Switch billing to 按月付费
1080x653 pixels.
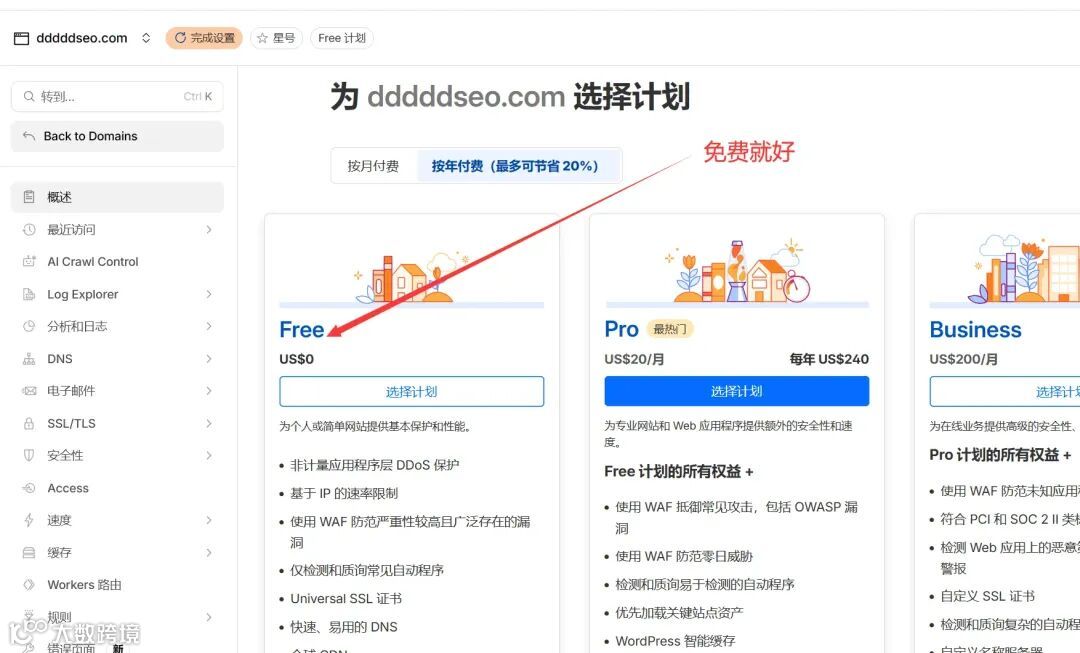click(x=373, y=166)
